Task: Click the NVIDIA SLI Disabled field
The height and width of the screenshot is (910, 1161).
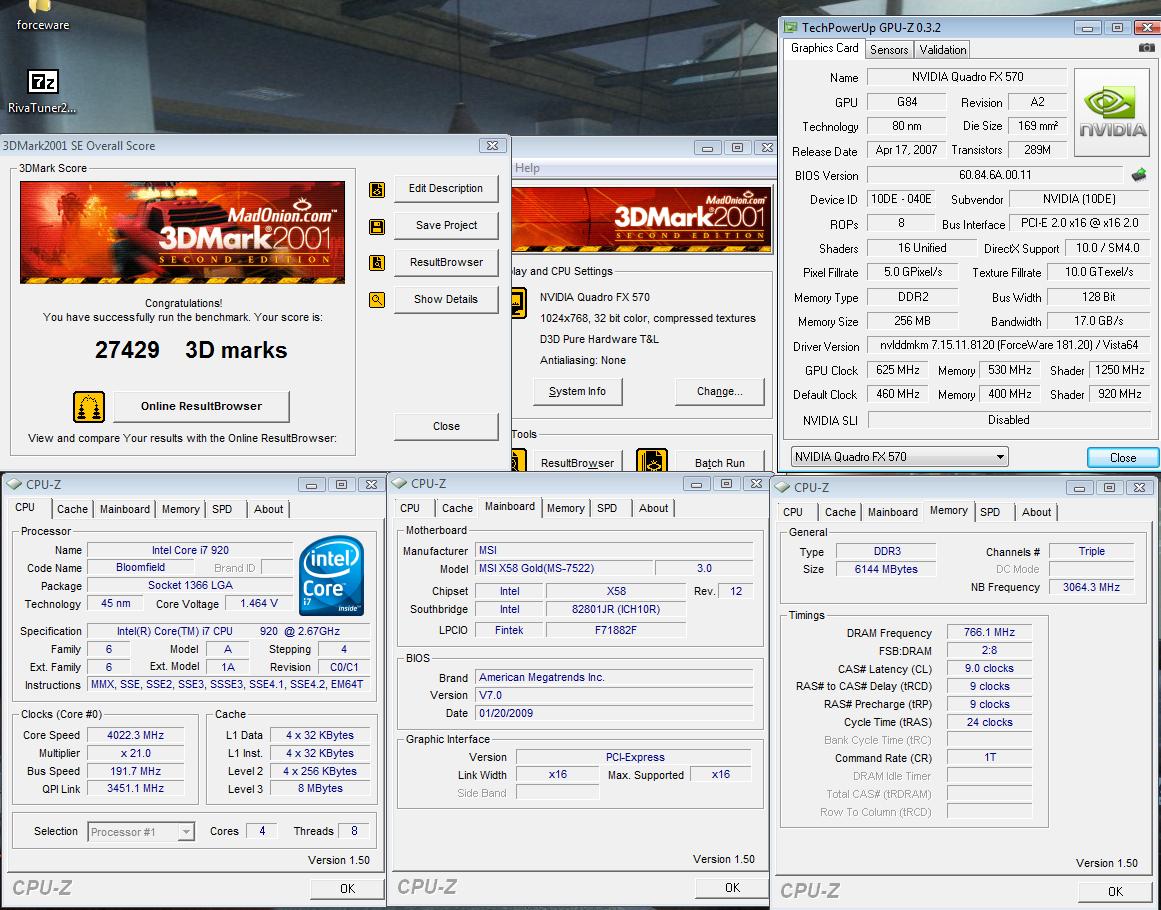Action: pyautogui.click(x=1008, y=420)
